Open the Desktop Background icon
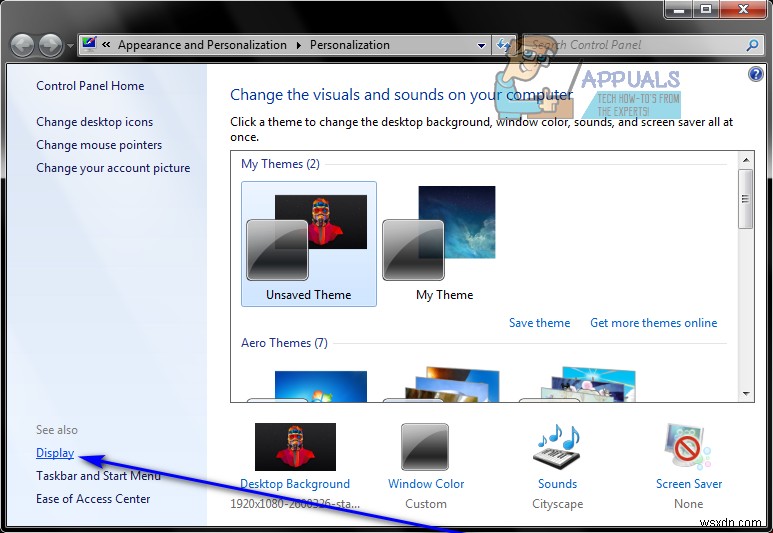The image size is (773, 533). (x=295, y=447)
